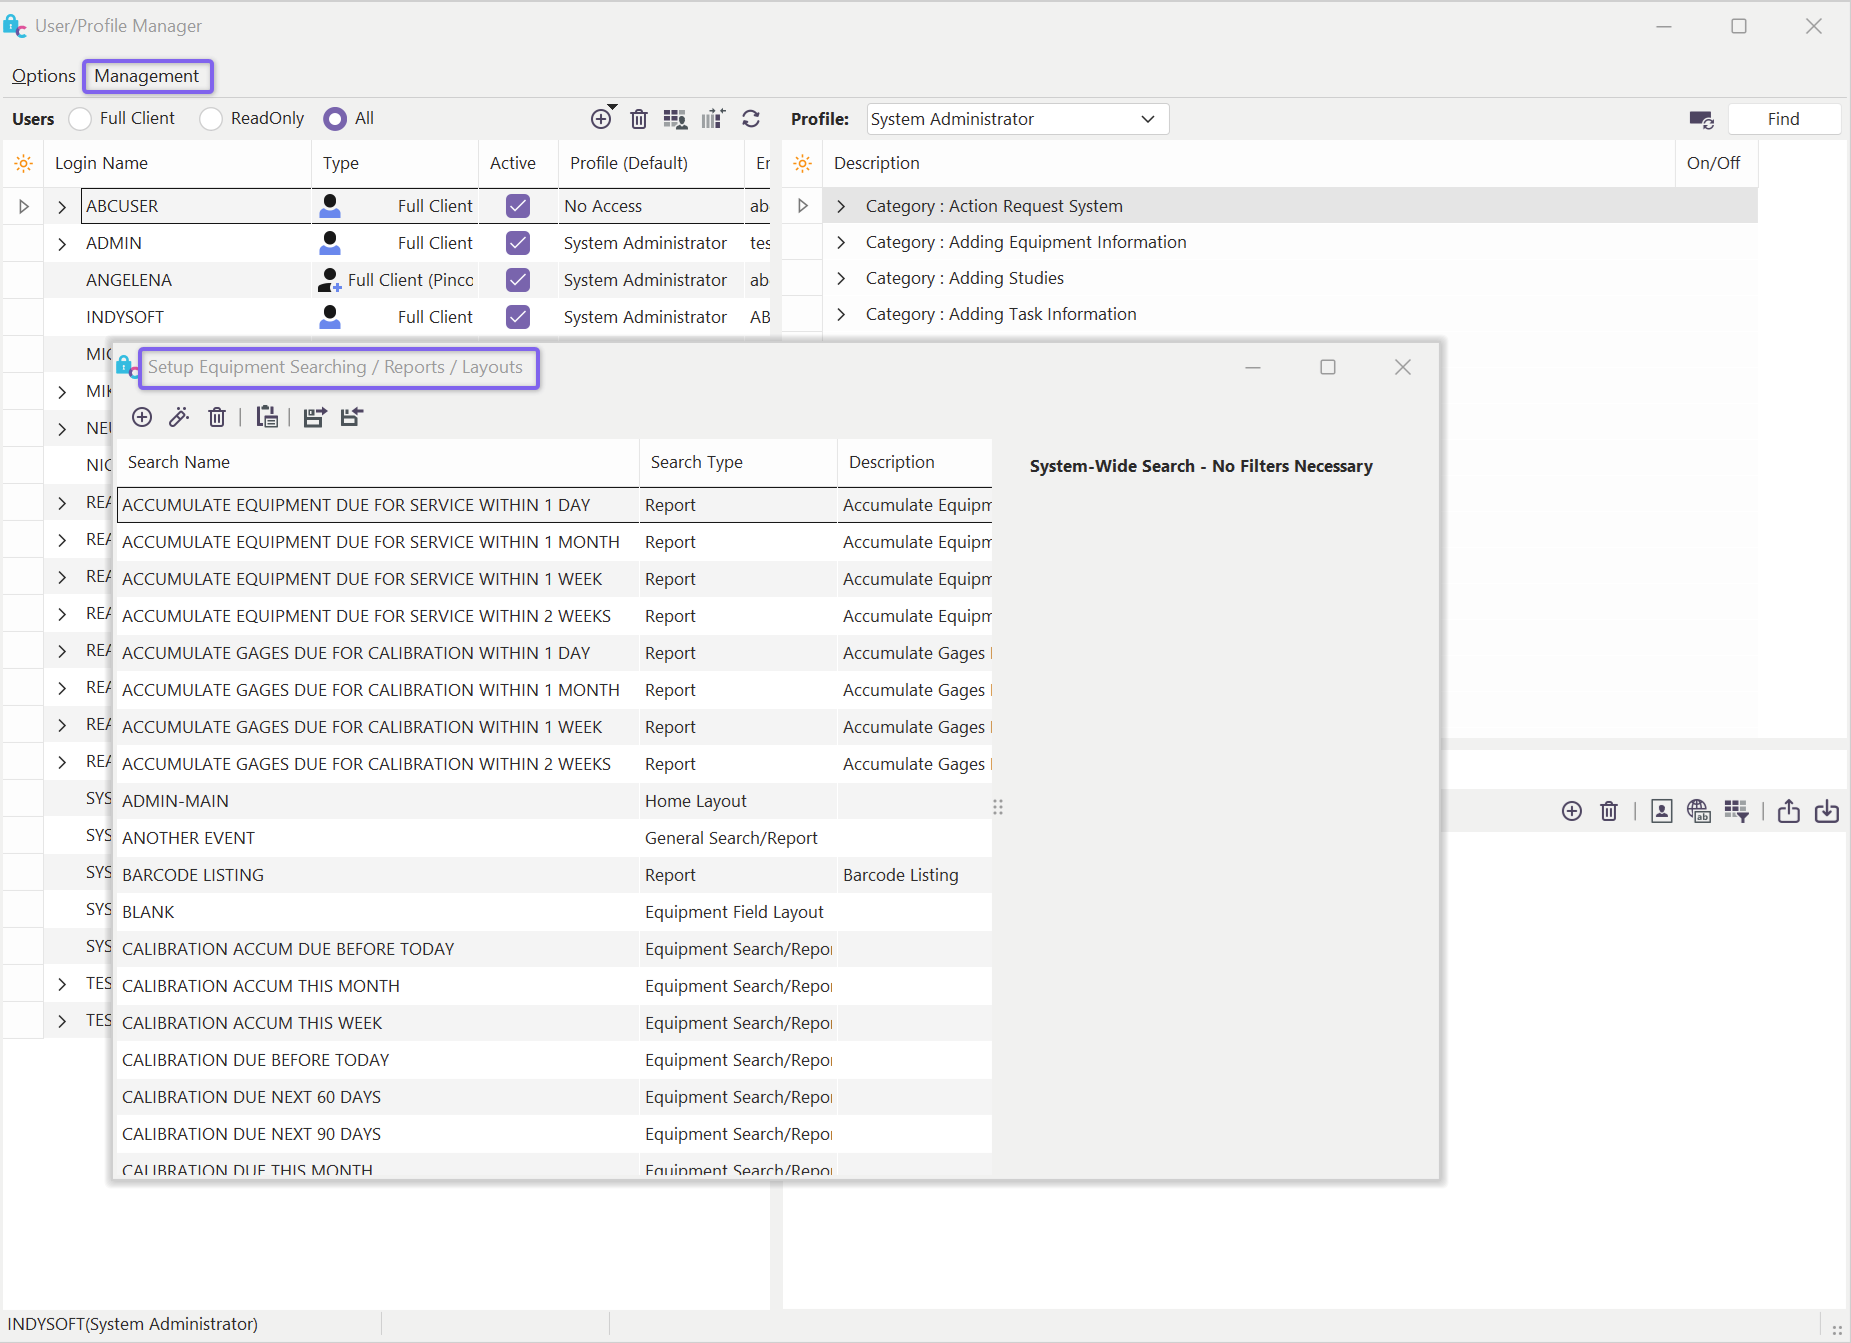Viewport: 1851px width, 1343px height.
Task: Select the BARCODE LISTING search row
Action: [x=193, y=875]
